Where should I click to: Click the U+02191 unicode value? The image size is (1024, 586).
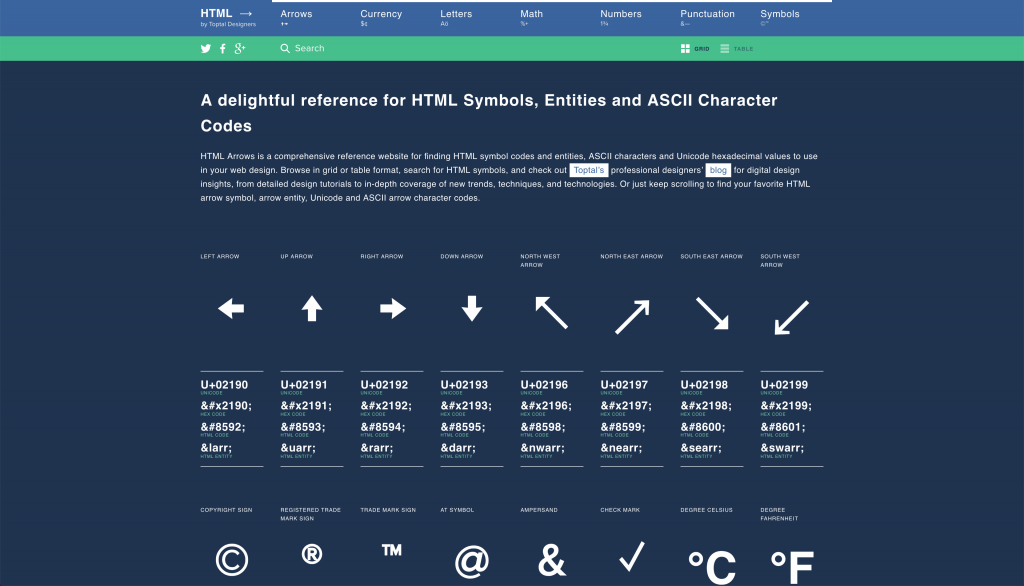click(x=304, y=385)
